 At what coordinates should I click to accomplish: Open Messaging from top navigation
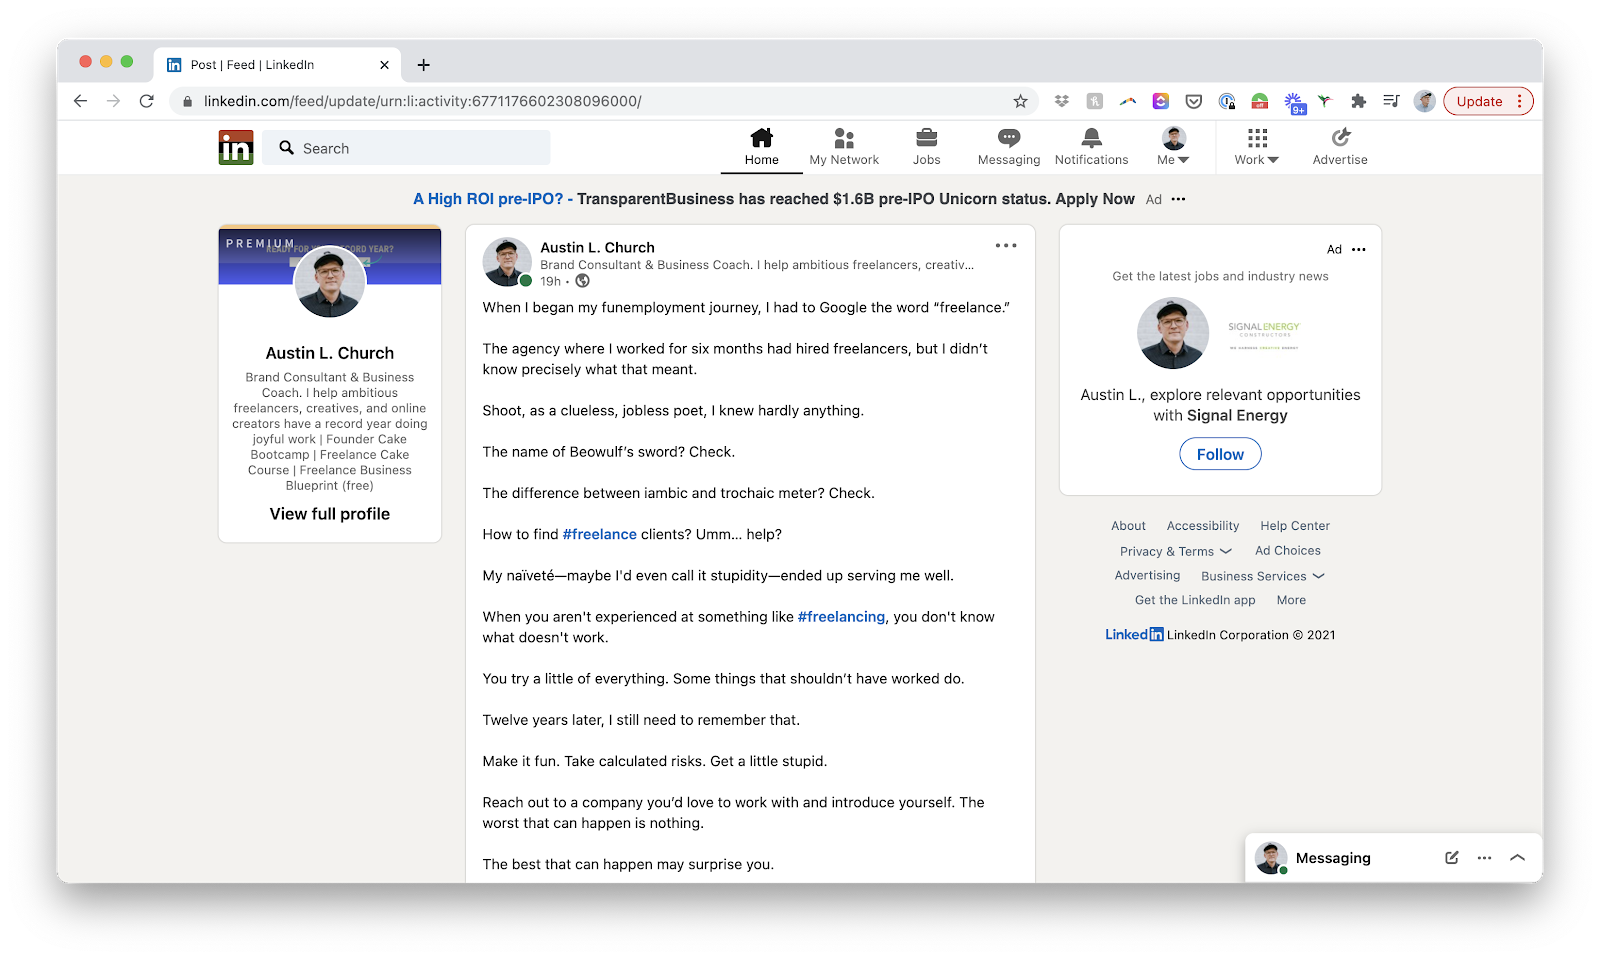click(x=1009, y=147)
